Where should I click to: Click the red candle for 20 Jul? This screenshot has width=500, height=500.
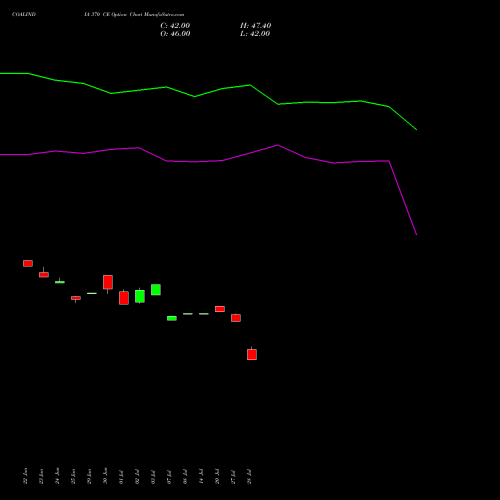(x=220, y=309)
